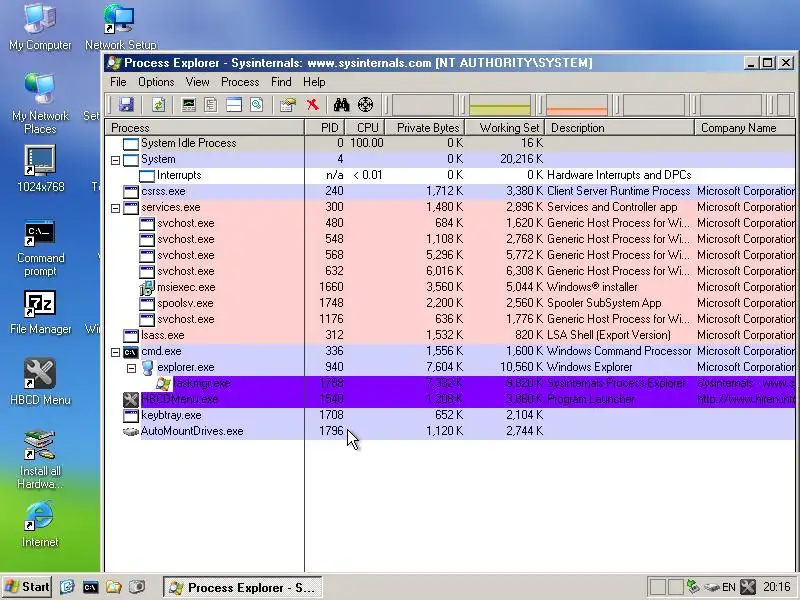
Task: Click the orange mini graph in the toolbar
Action: tap(577, 105)
